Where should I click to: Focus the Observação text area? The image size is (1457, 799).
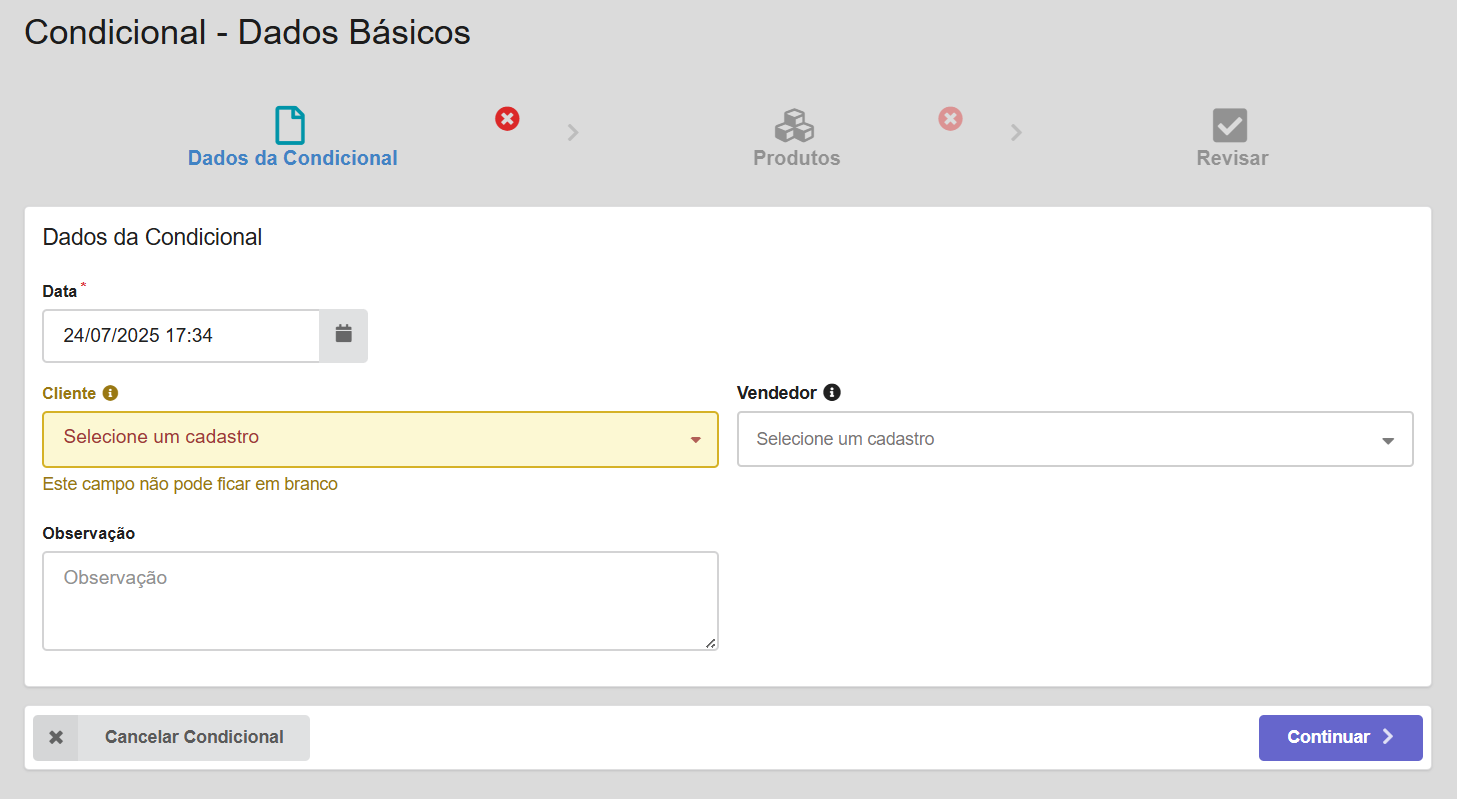[380, 600]
